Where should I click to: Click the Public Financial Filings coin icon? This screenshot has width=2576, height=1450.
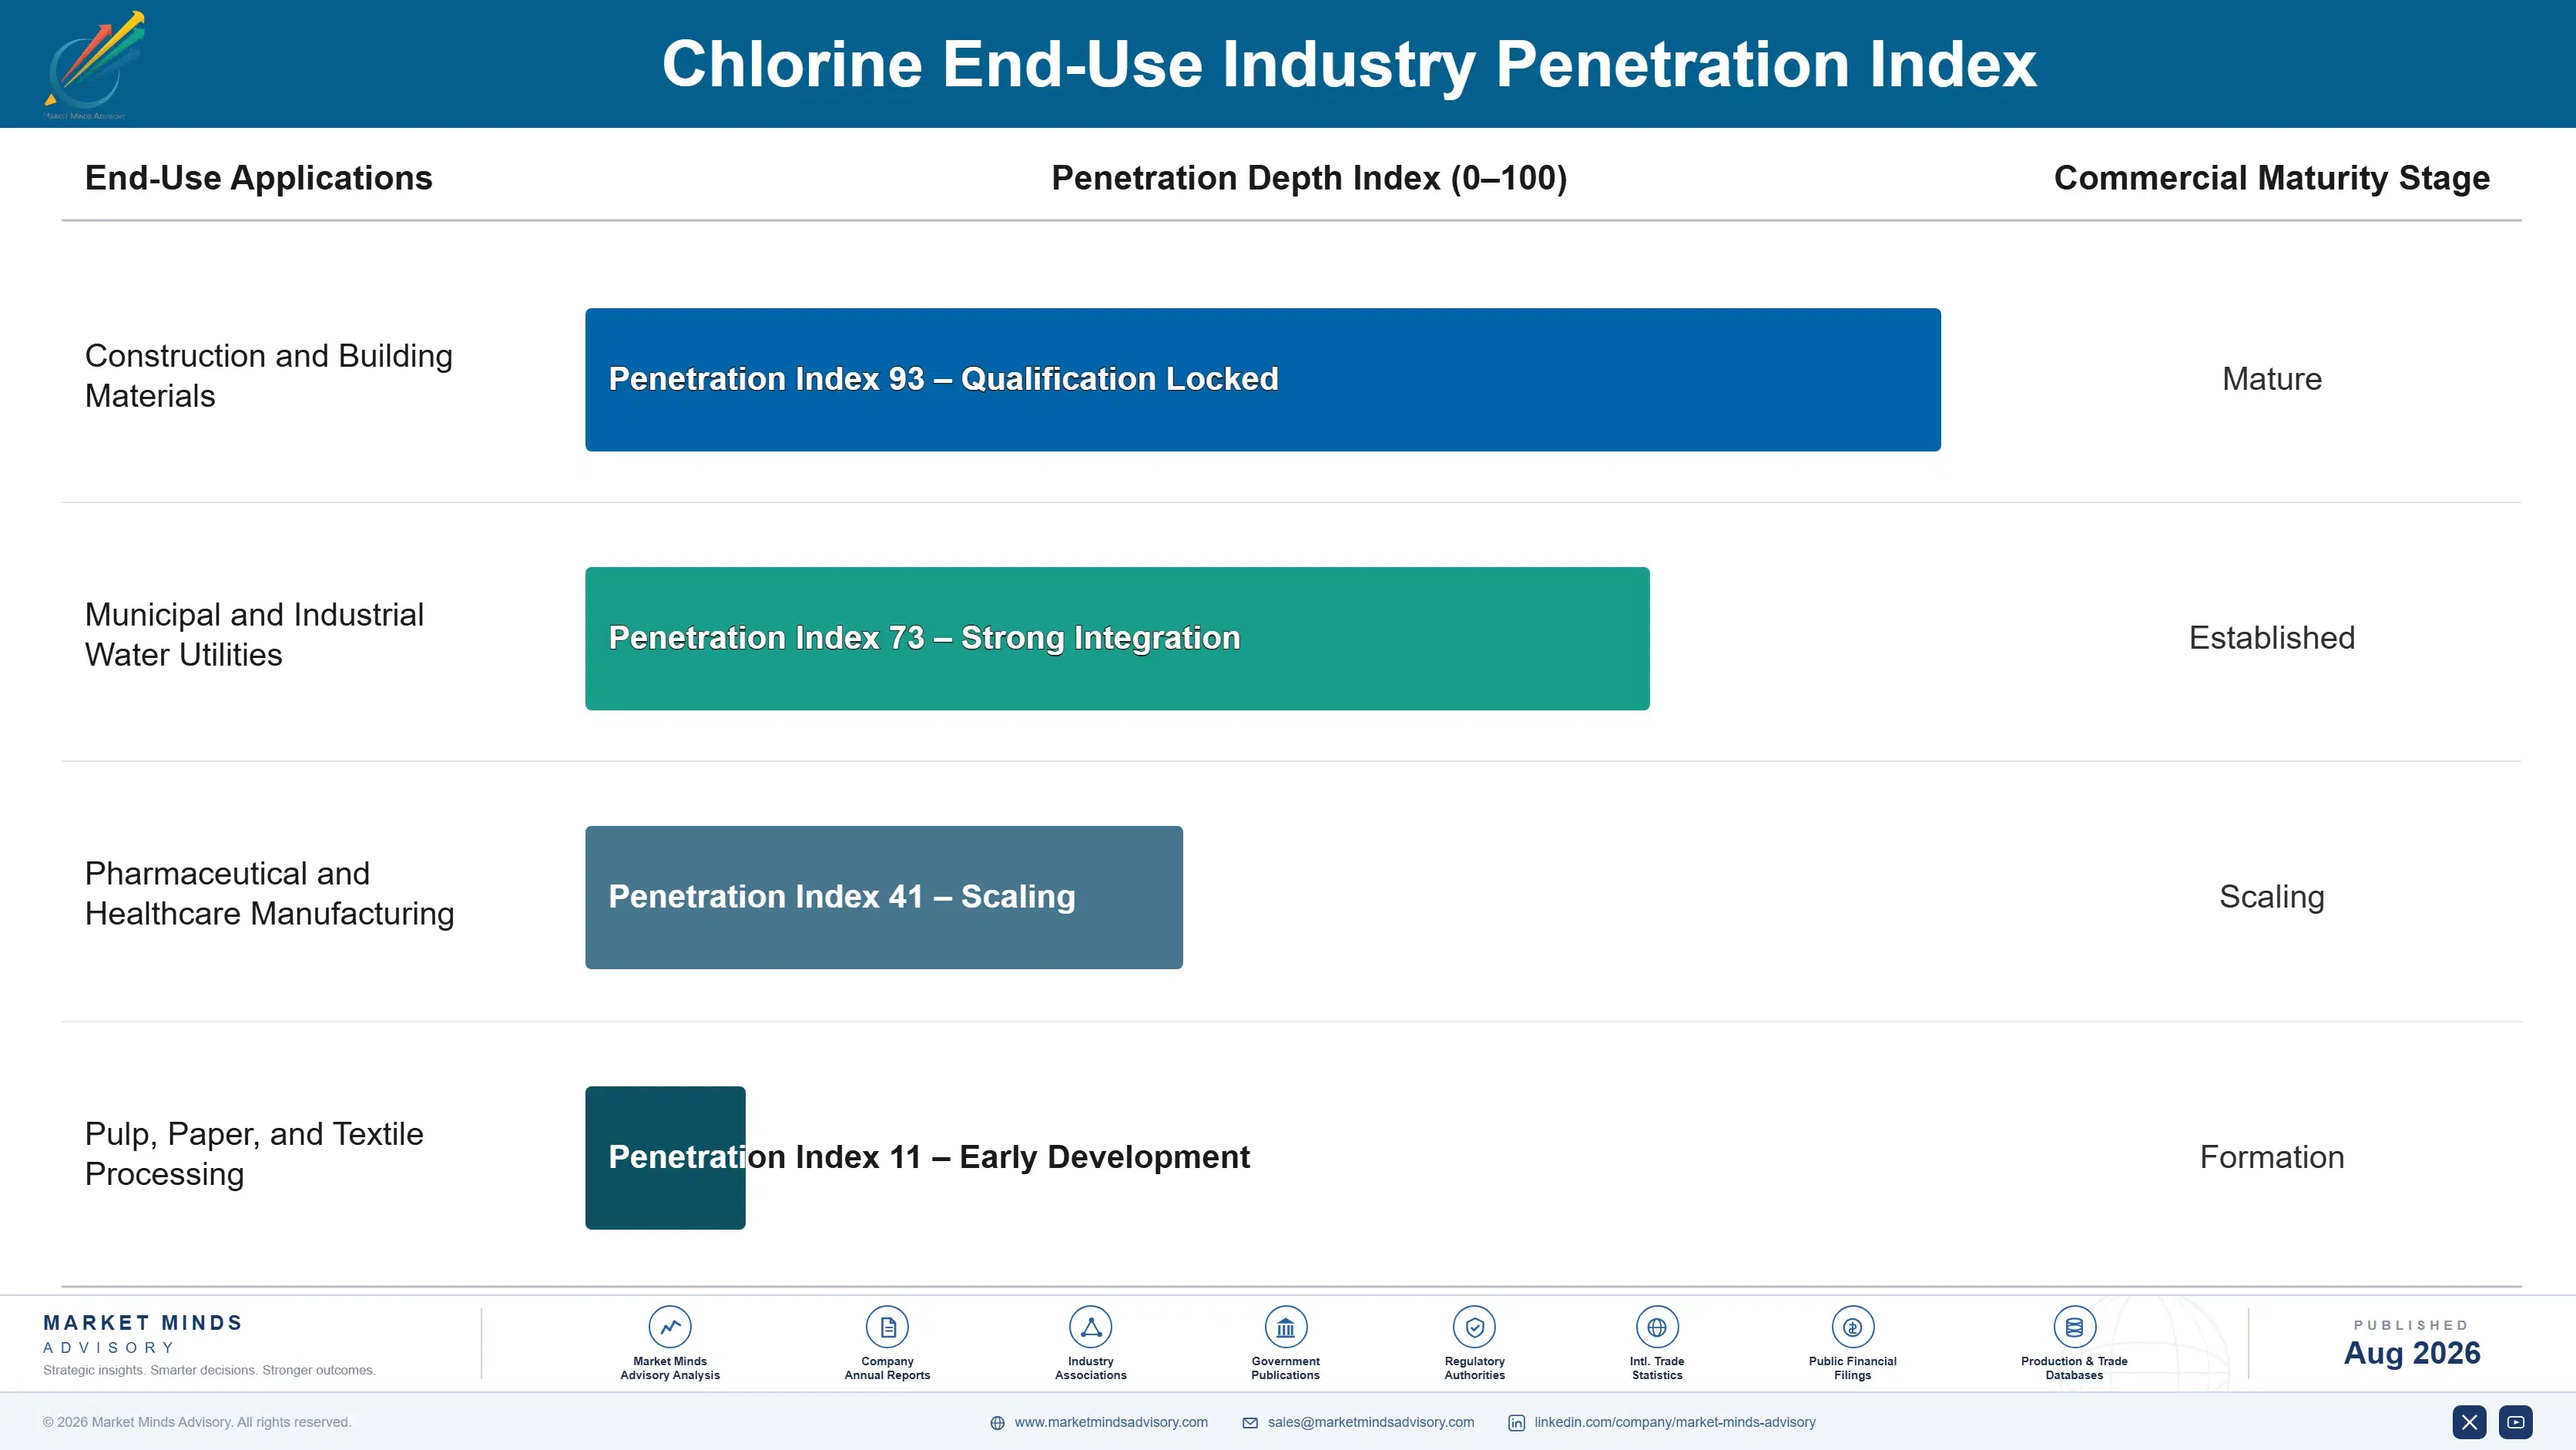click(1852, 1327)
